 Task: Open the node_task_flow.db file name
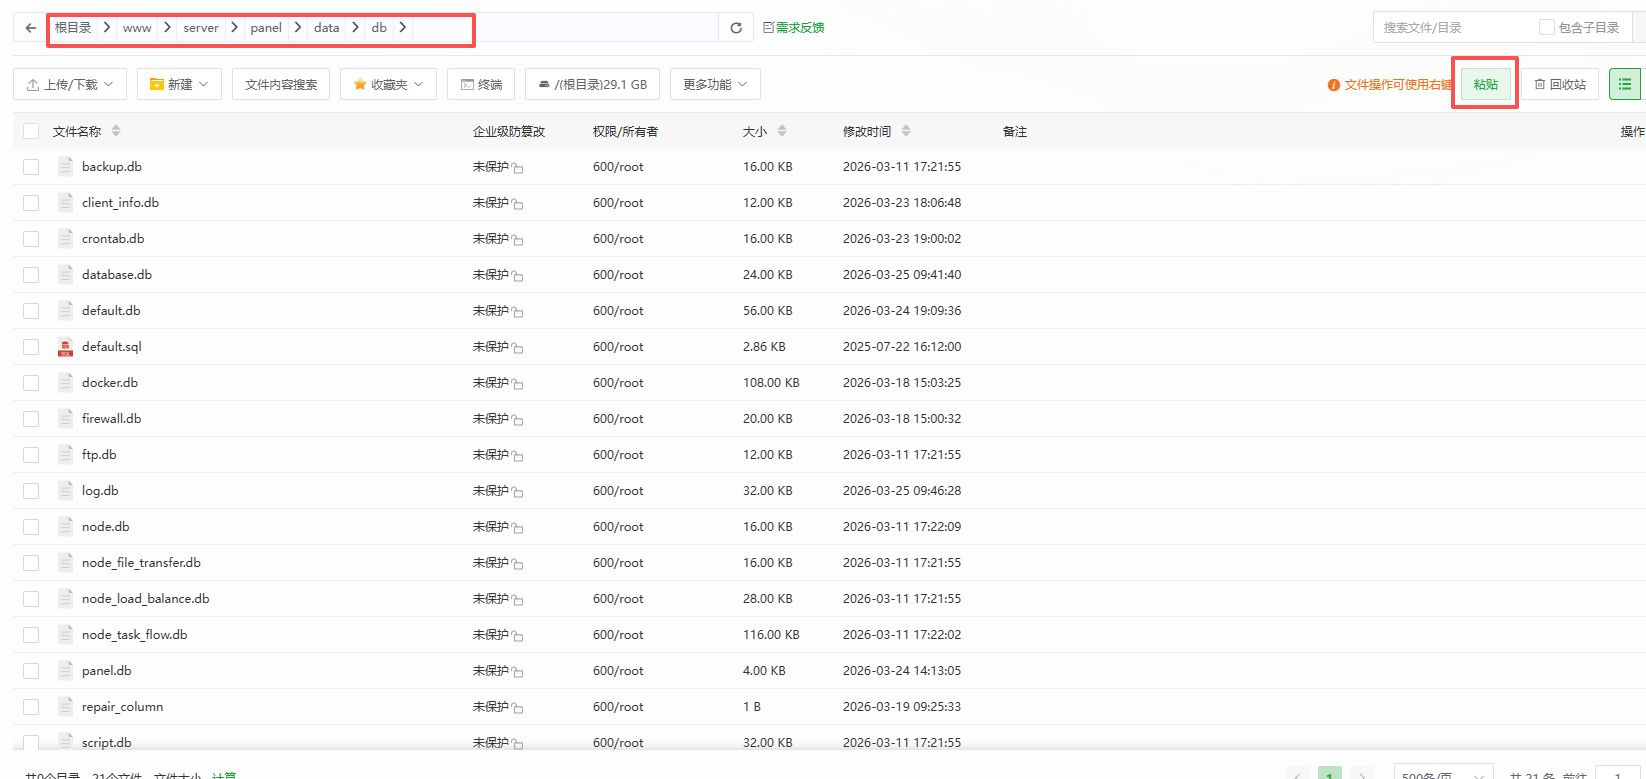coord(134,635)
